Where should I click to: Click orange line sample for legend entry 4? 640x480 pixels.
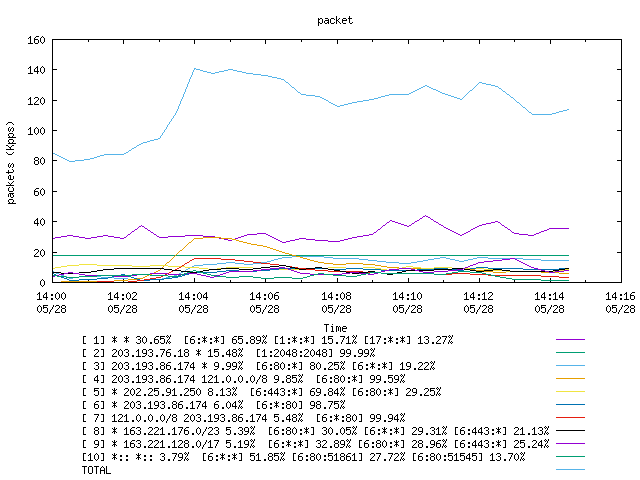570,379
